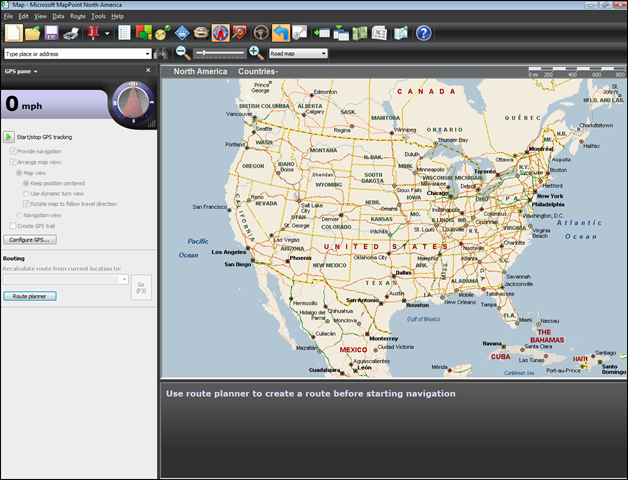Viewport: 628px width, 480px height.
Task: Click the Configure GPS... button
Action: [x=30, y=240]
